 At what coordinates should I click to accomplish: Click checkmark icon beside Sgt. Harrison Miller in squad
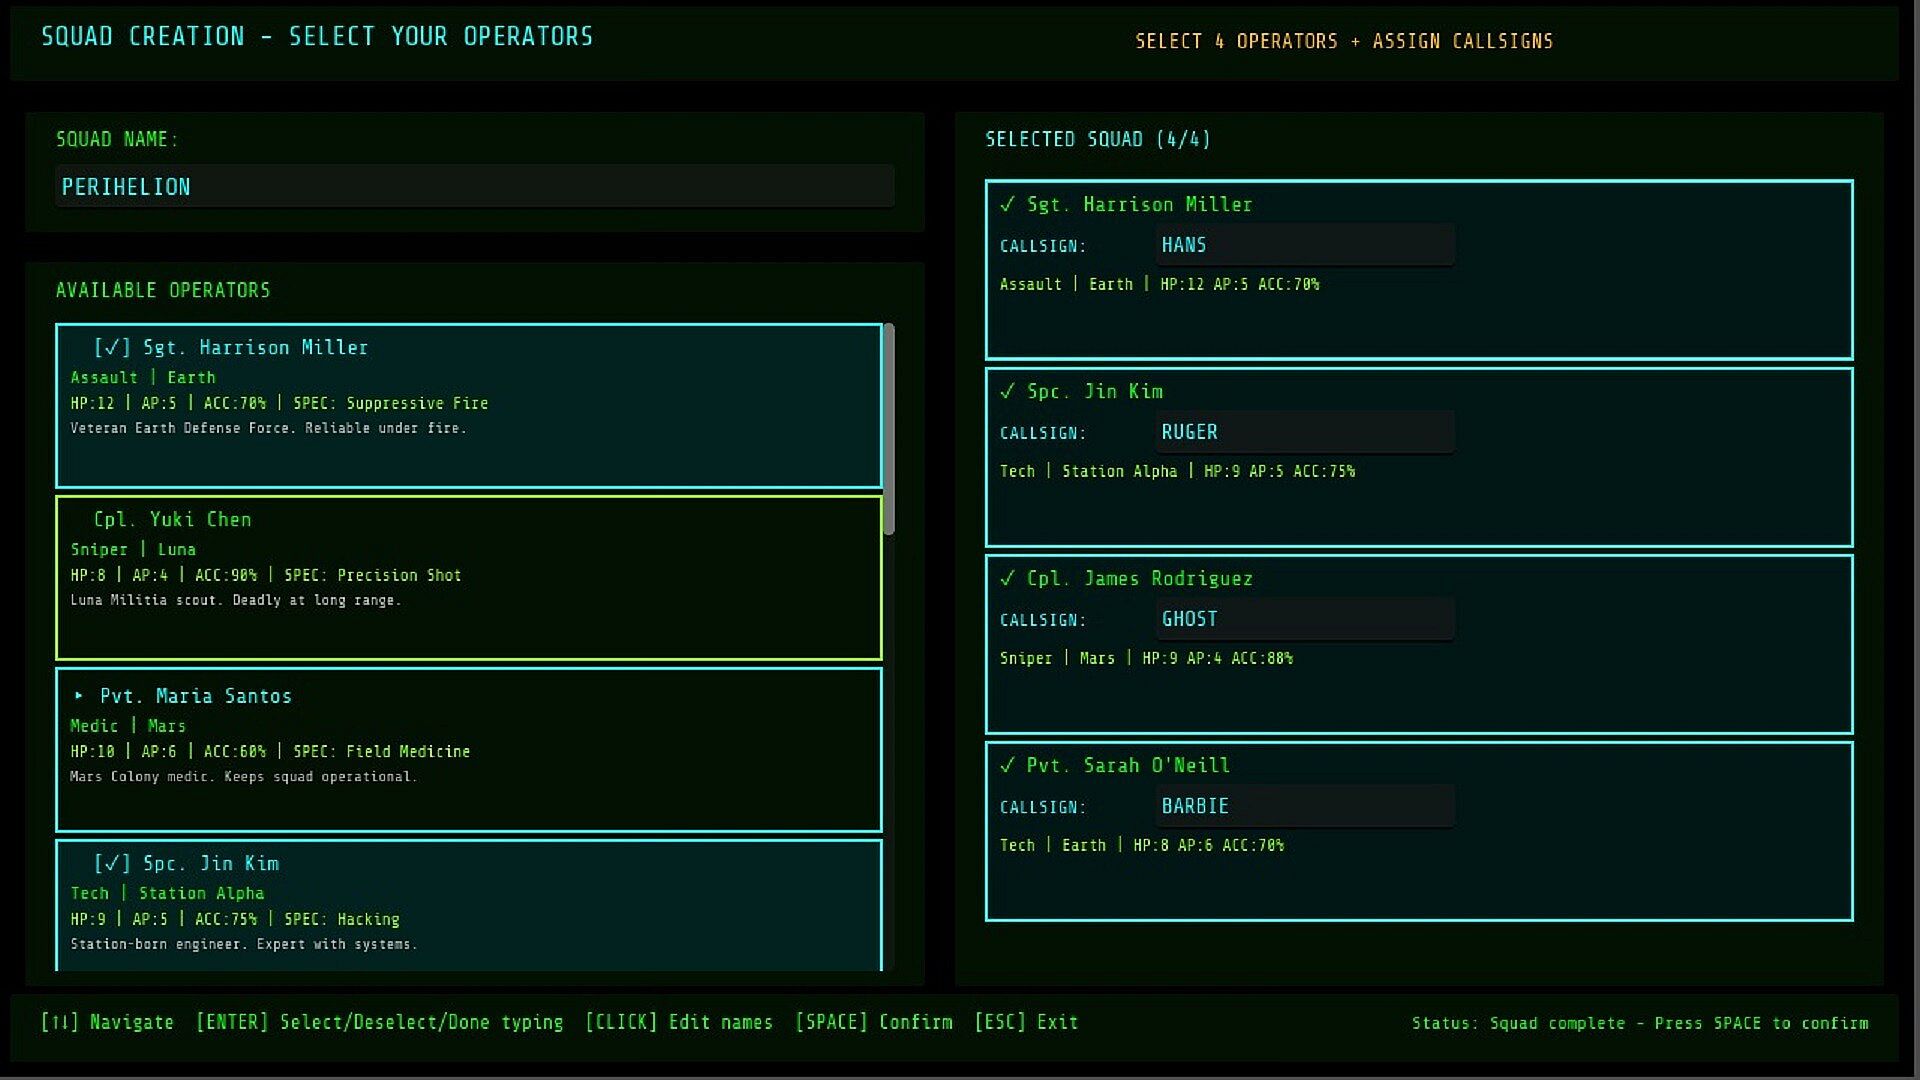click(x=1007, y=204)
